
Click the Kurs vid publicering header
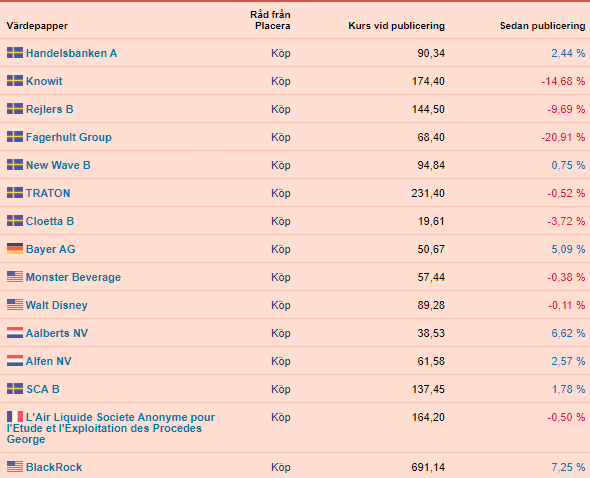tap(397, 26)
